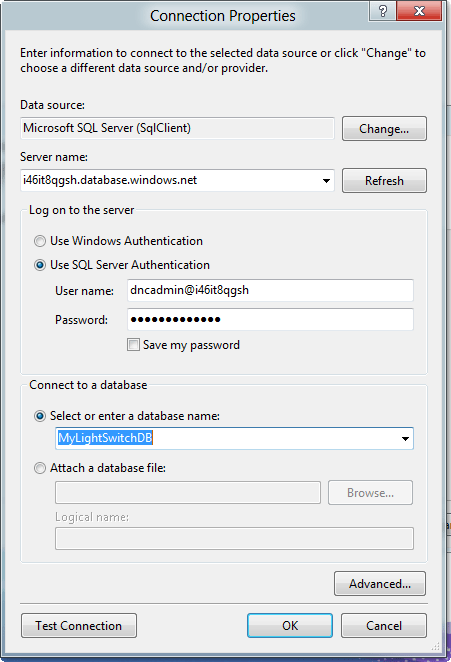Expand the Server name dropdown arrow
The width and height of the screenshot is (451, 662).
[326, 181]
